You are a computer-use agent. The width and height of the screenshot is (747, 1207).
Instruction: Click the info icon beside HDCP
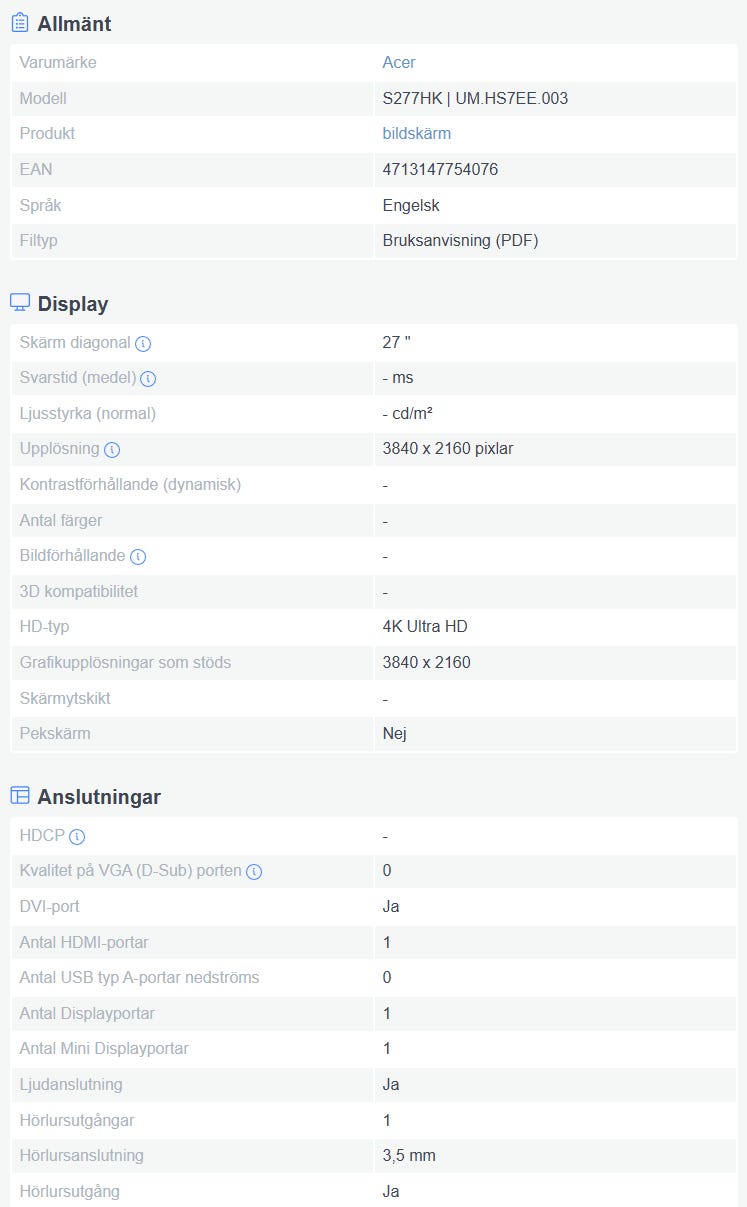point(77,836)
